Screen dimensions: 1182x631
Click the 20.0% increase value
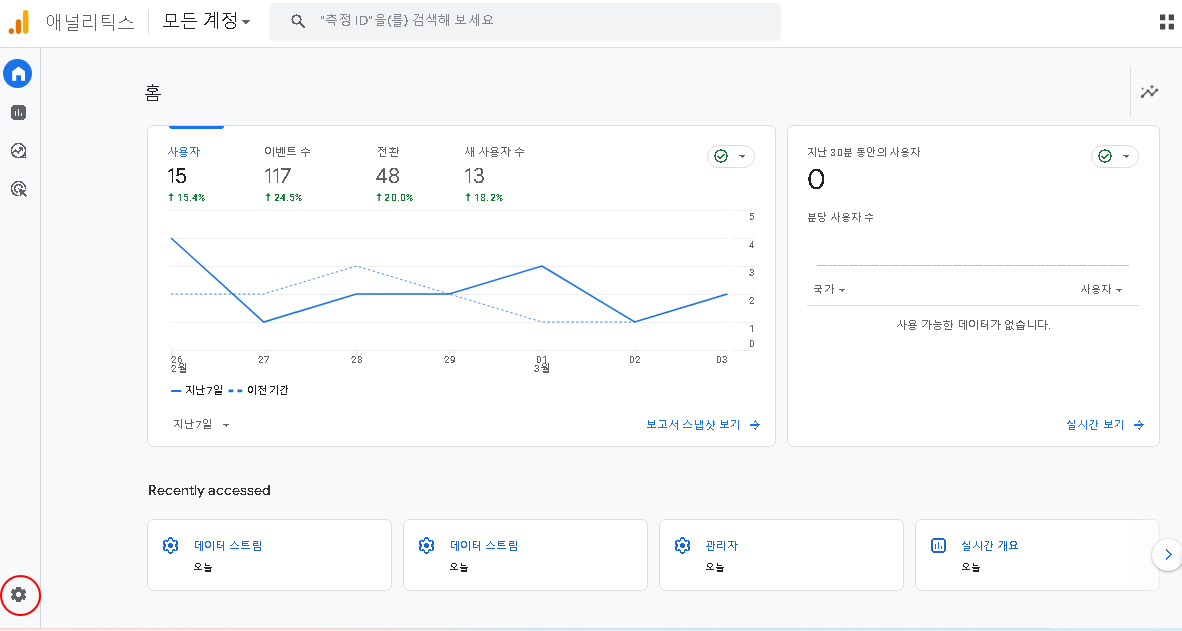click(394, 198)
